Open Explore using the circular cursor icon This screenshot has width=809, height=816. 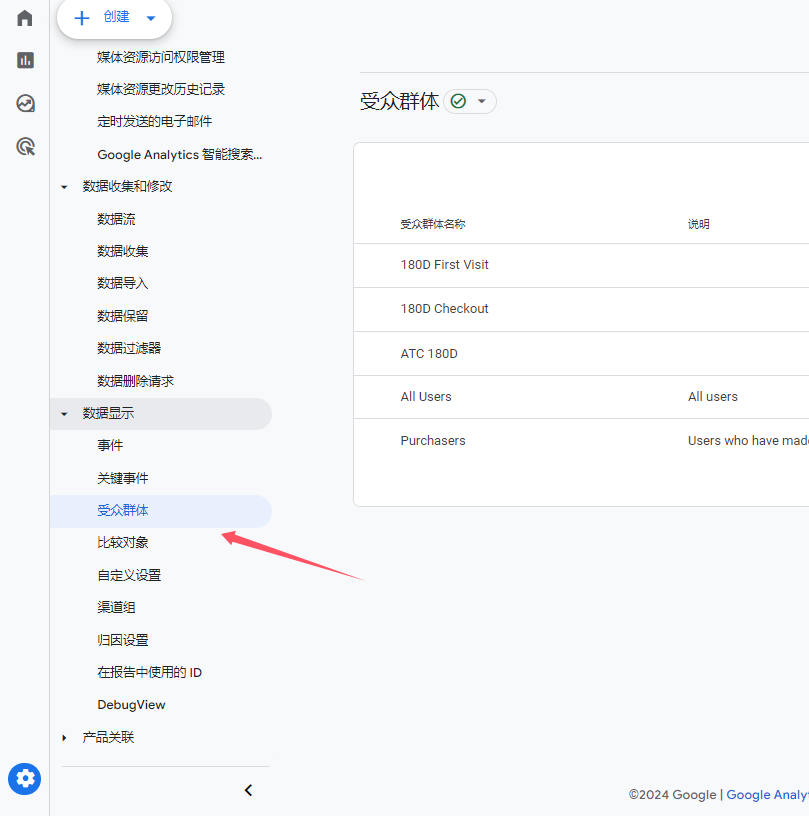tap(24, 146)
